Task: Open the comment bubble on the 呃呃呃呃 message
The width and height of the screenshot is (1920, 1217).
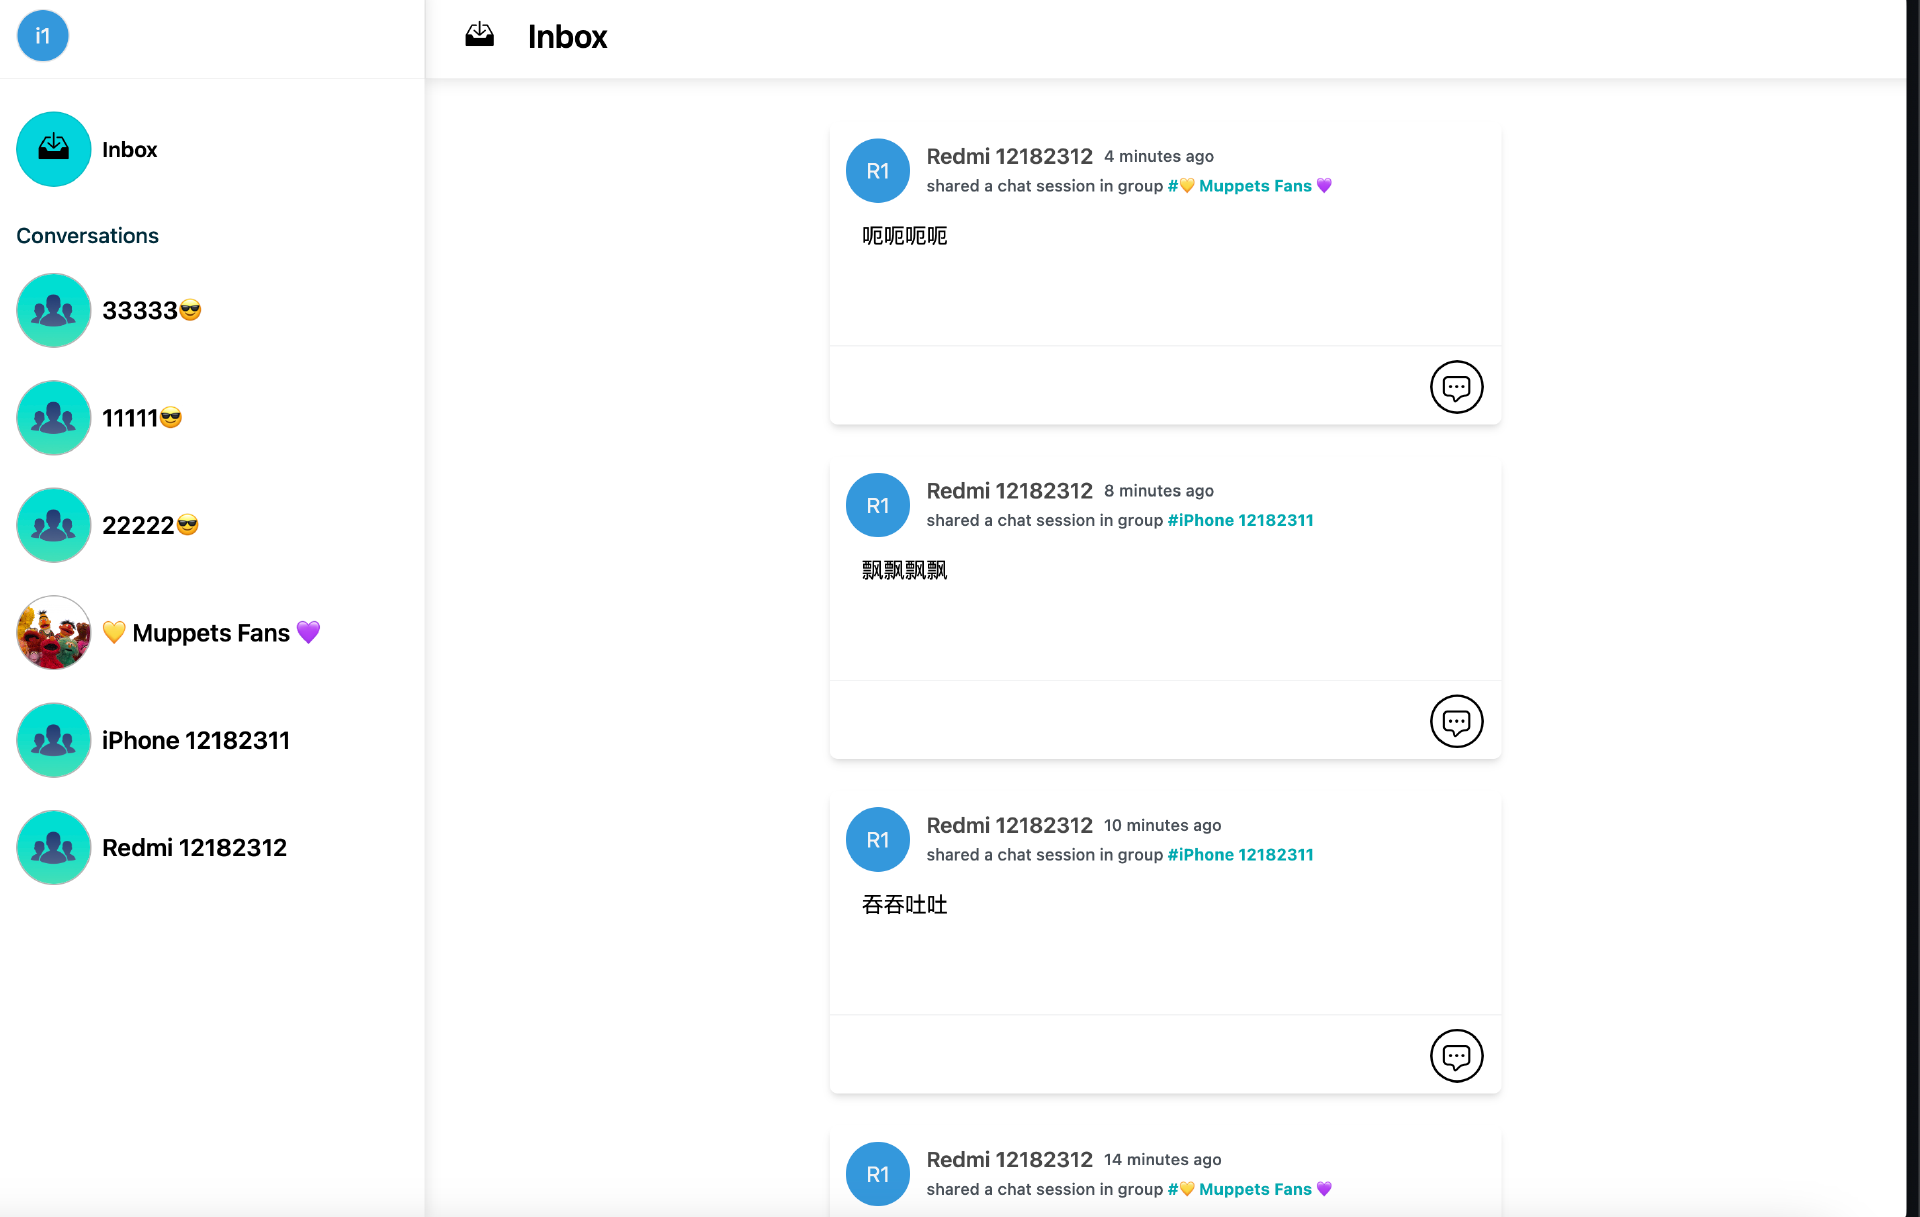Action: [1457, 387]
